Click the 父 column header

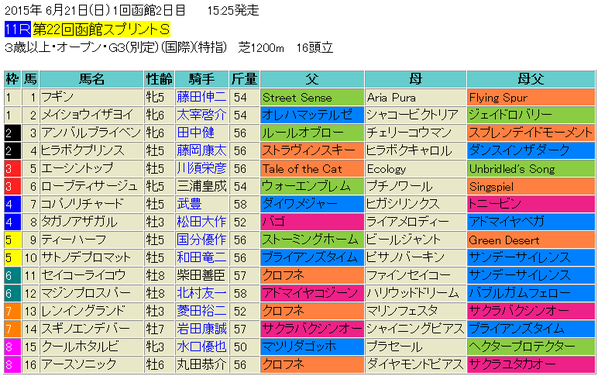tap(312, 79)
